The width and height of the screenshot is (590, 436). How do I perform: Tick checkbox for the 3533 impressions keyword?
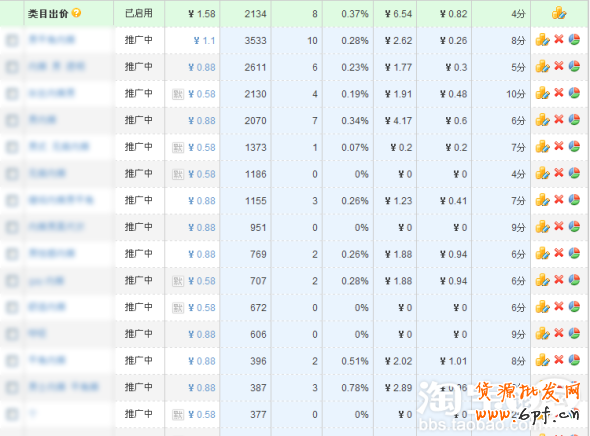12,40
